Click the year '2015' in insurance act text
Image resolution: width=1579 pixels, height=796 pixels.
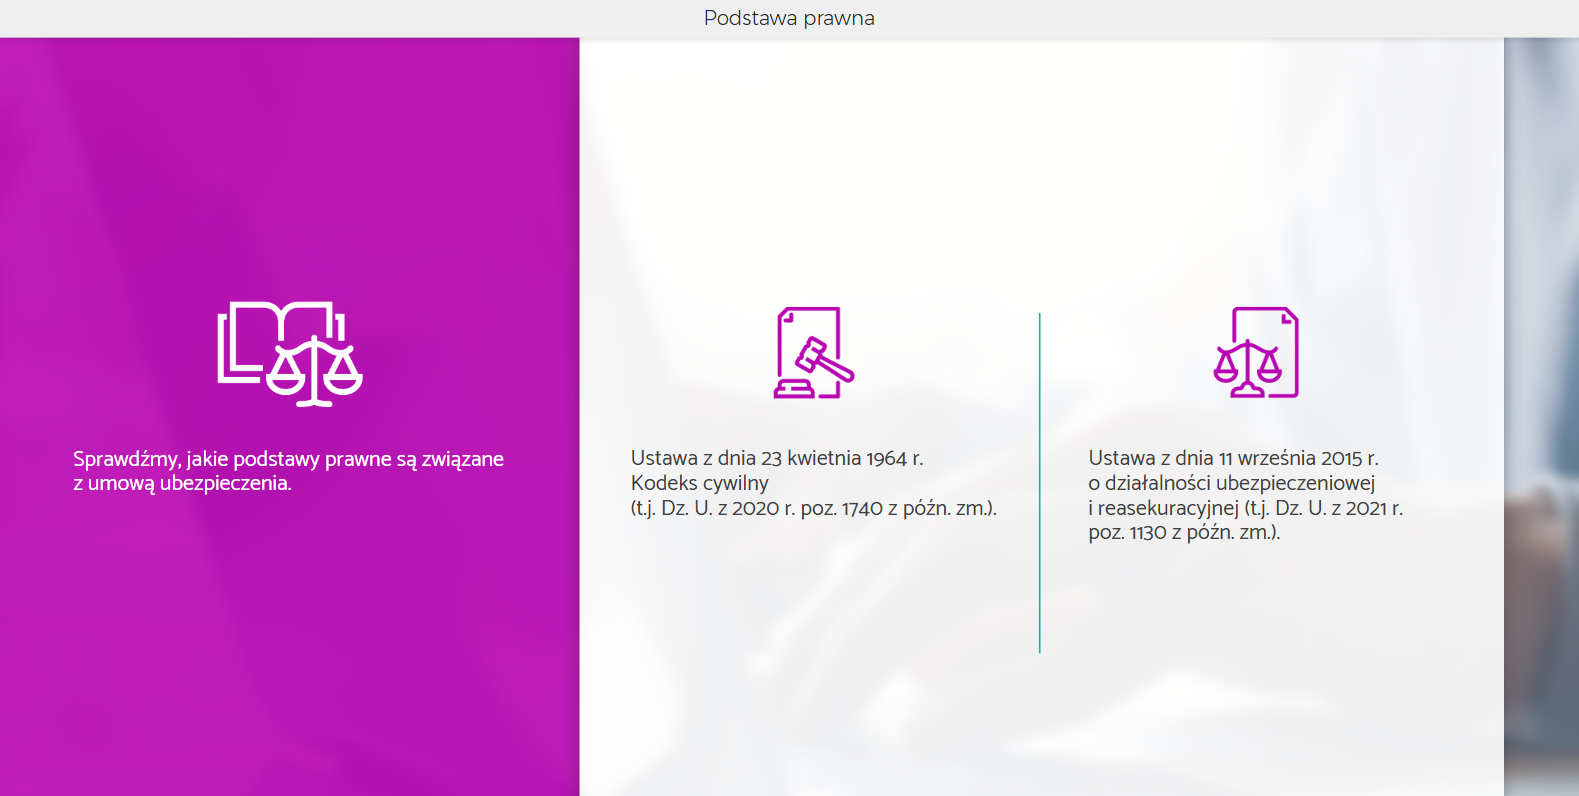[1341, 458]
